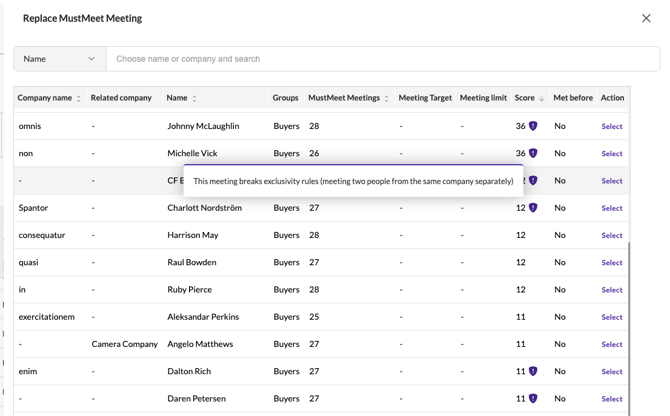Click the Groups column header
670x416 pixels.
click(285, 98)
